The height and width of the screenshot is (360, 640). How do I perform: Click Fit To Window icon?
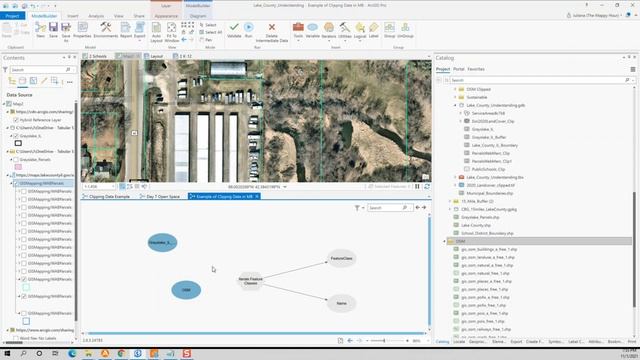pos(172,32)
